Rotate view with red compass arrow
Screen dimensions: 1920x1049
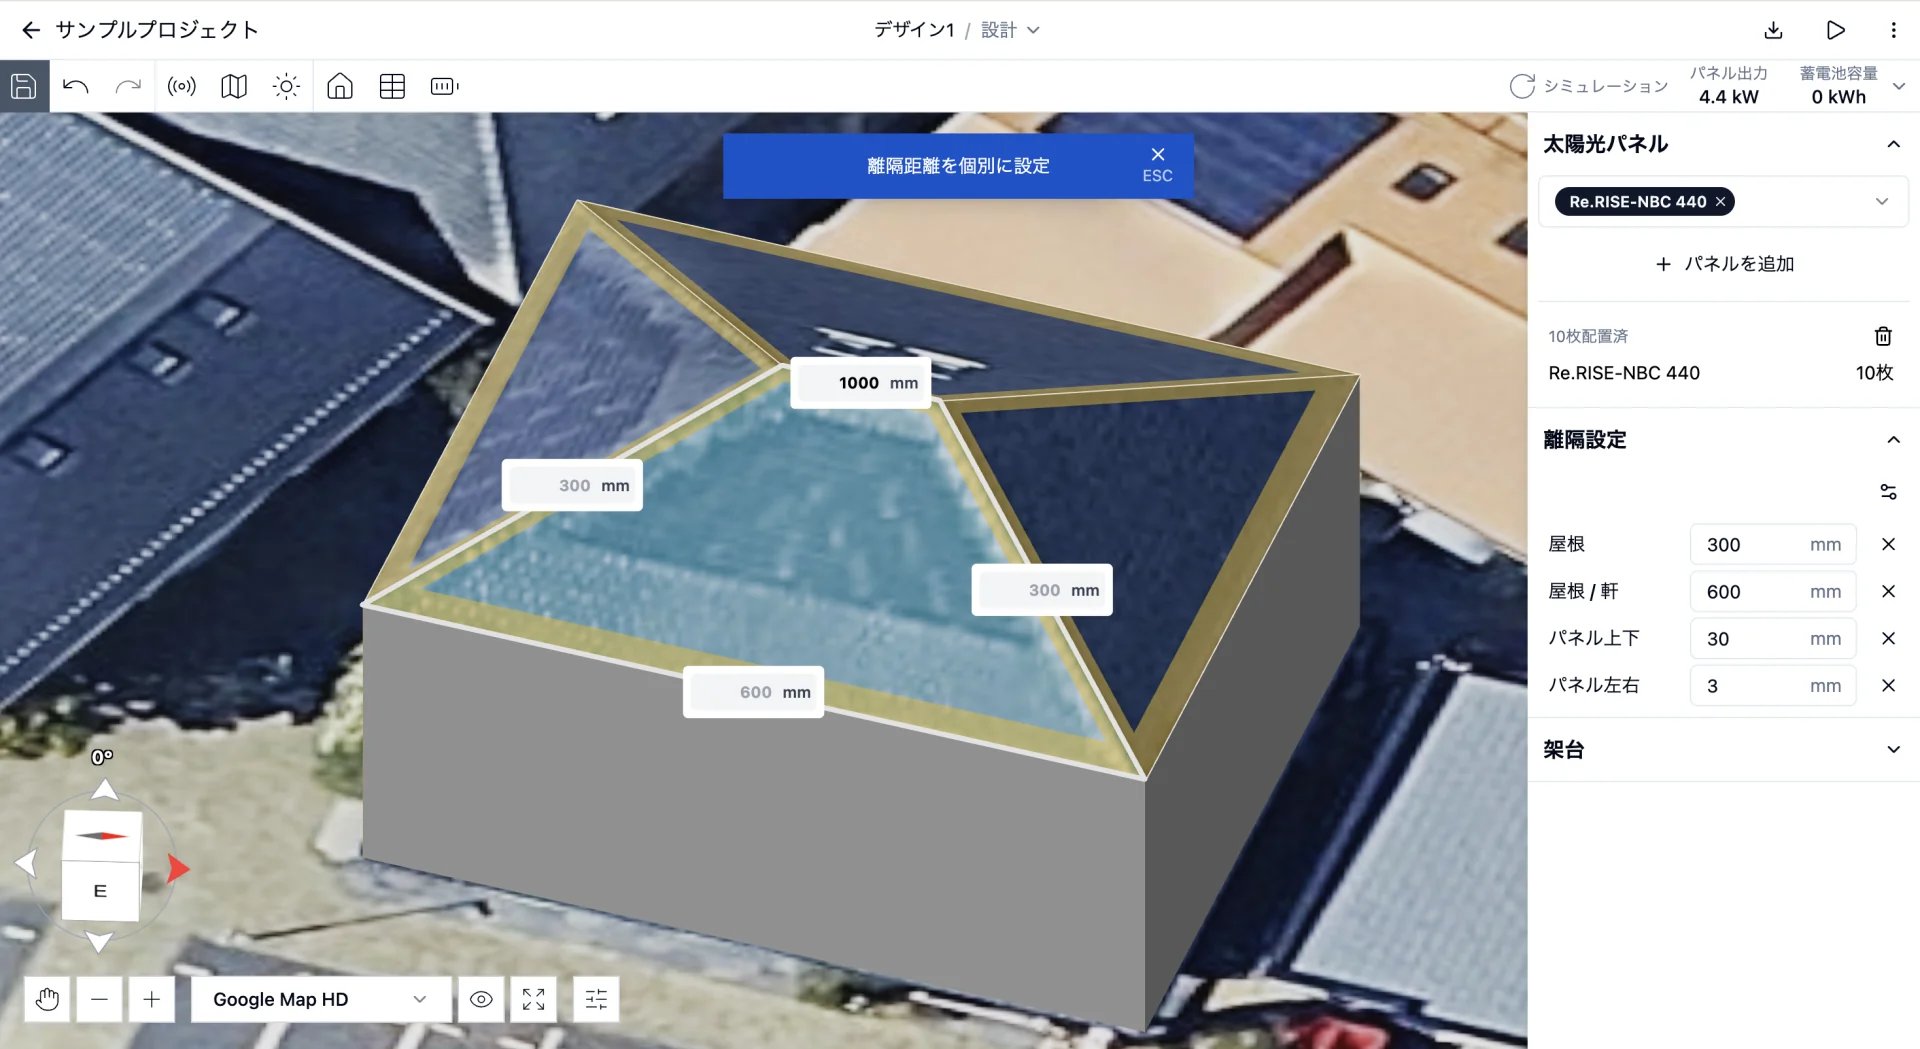click(x=177, y=868)
